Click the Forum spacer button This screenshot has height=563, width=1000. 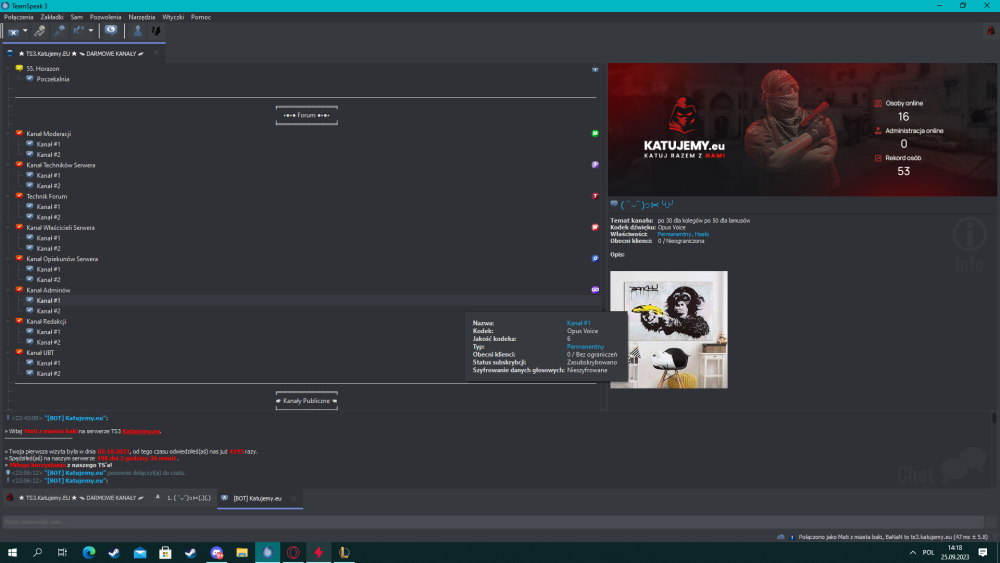(x=307, y=115)
